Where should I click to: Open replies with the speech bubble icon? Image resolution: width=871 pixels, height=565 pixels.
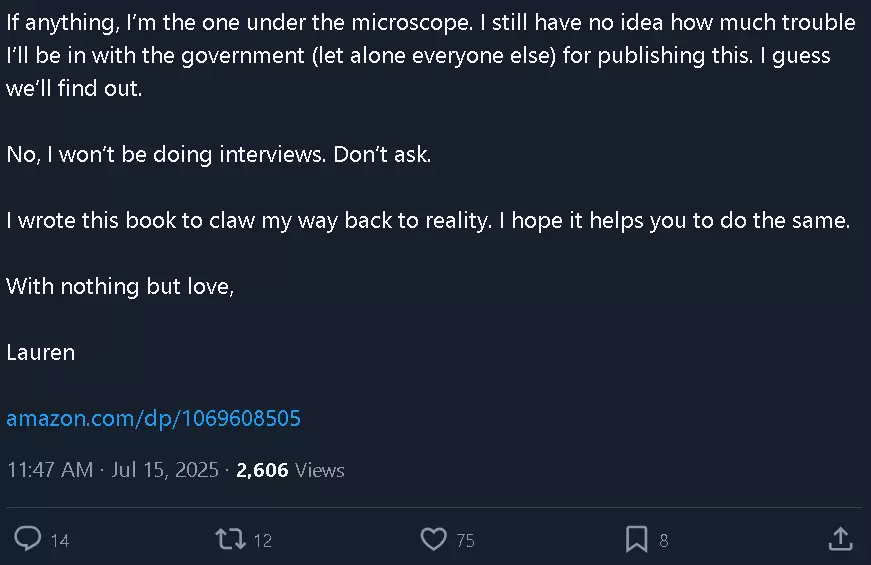click(28, 538)
